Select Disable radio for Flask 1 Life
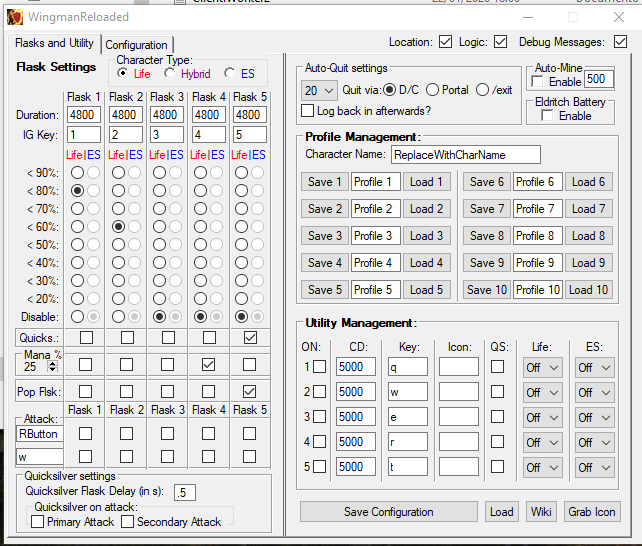Viewport: 642px width, 546px height. [77, 316]
